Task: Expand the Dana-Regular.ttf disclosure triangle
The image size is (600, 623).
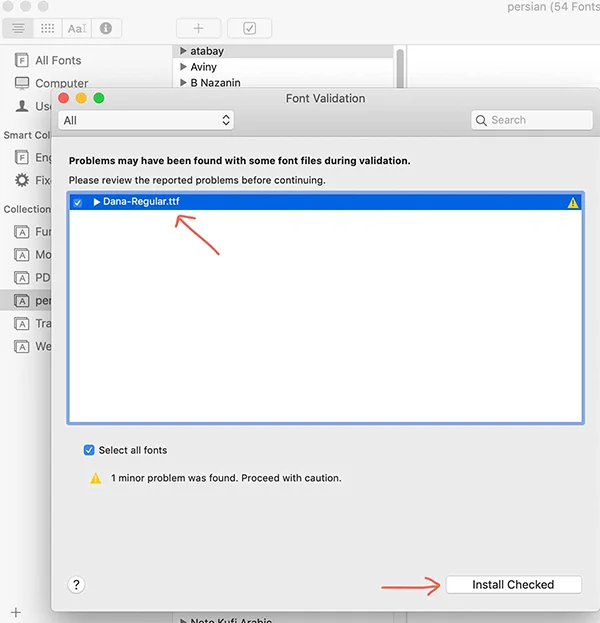Action: click(x=97, y=202)
